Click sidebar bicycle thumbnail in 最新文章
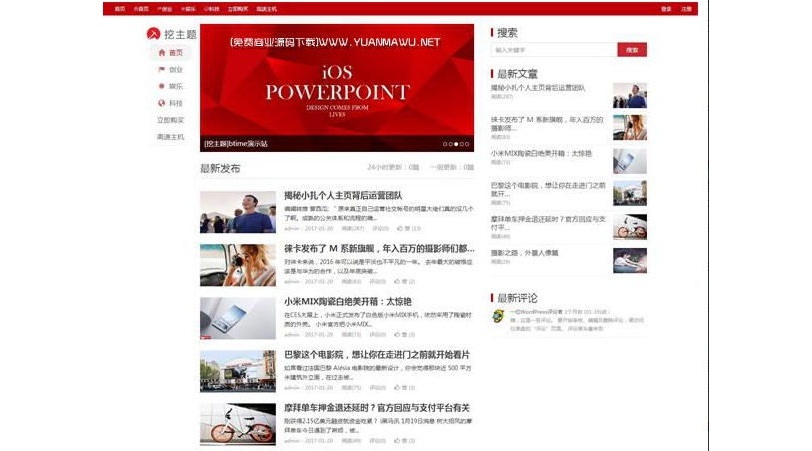This screenshot has height=451, width=812. [630, 227]
